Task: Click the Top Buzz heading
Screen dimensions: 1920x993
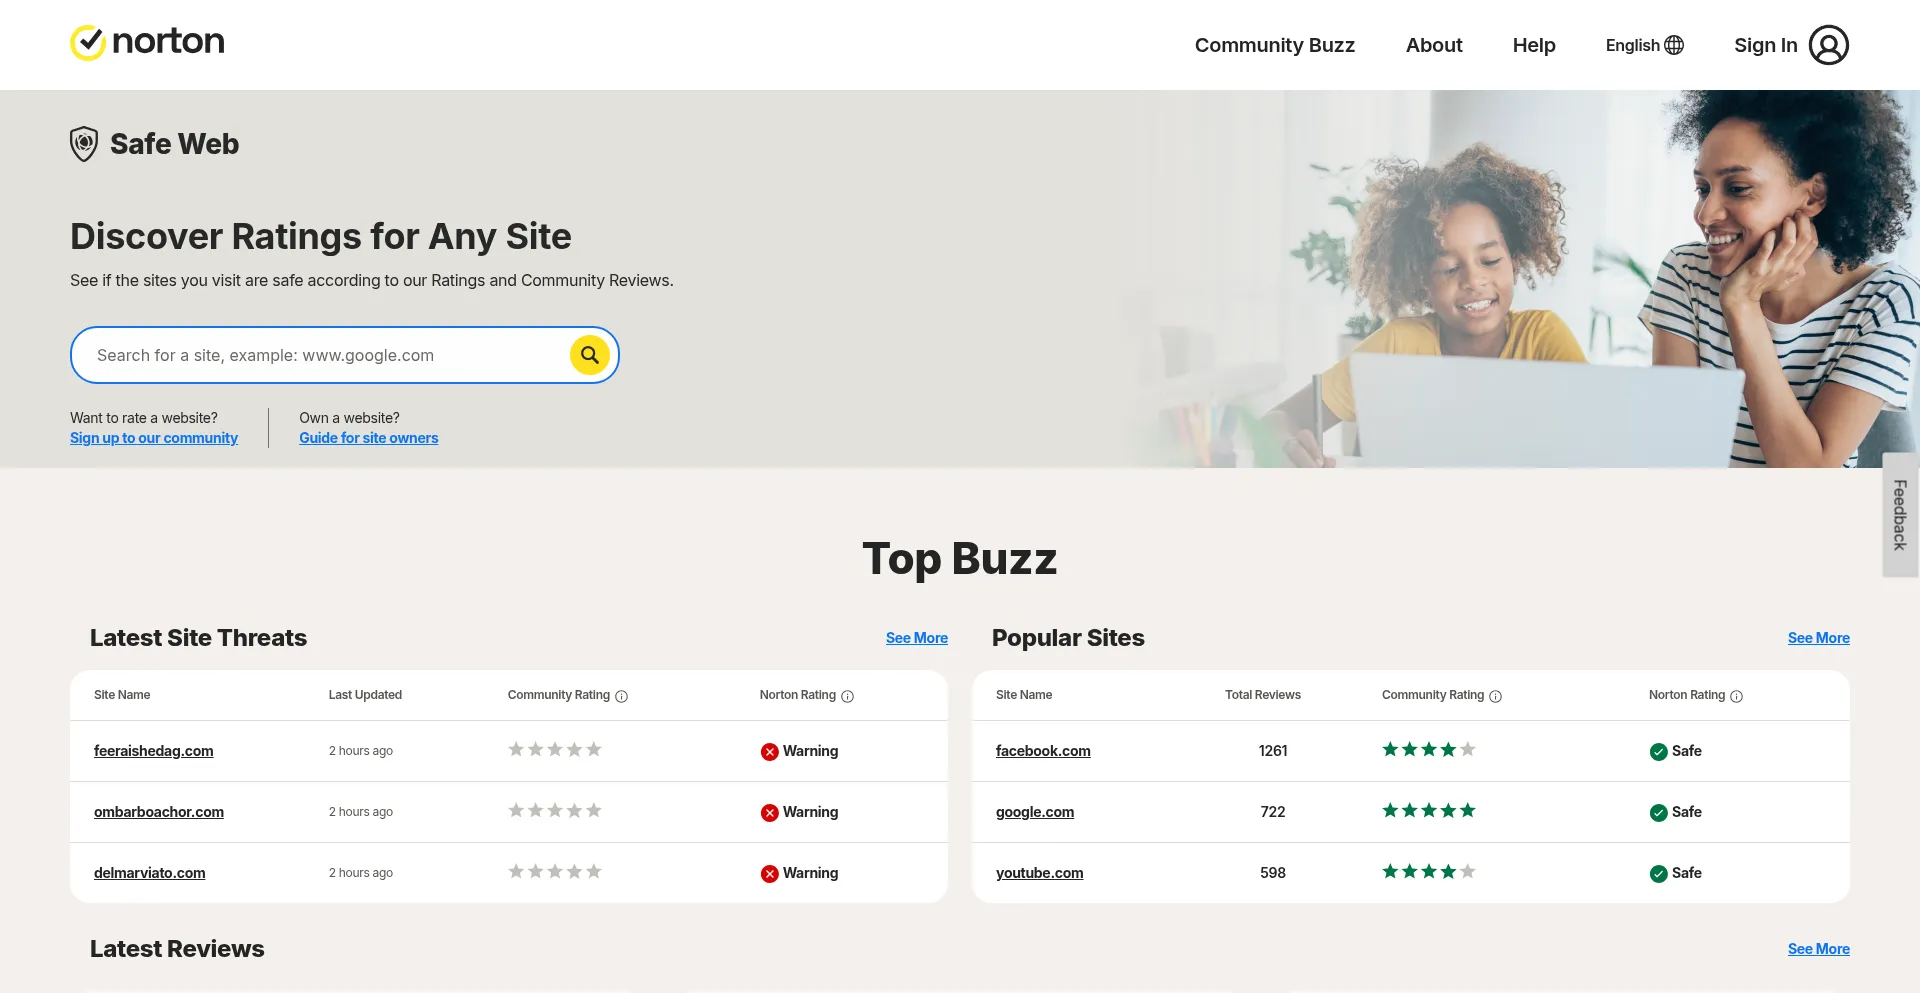Action: point(960,559)
